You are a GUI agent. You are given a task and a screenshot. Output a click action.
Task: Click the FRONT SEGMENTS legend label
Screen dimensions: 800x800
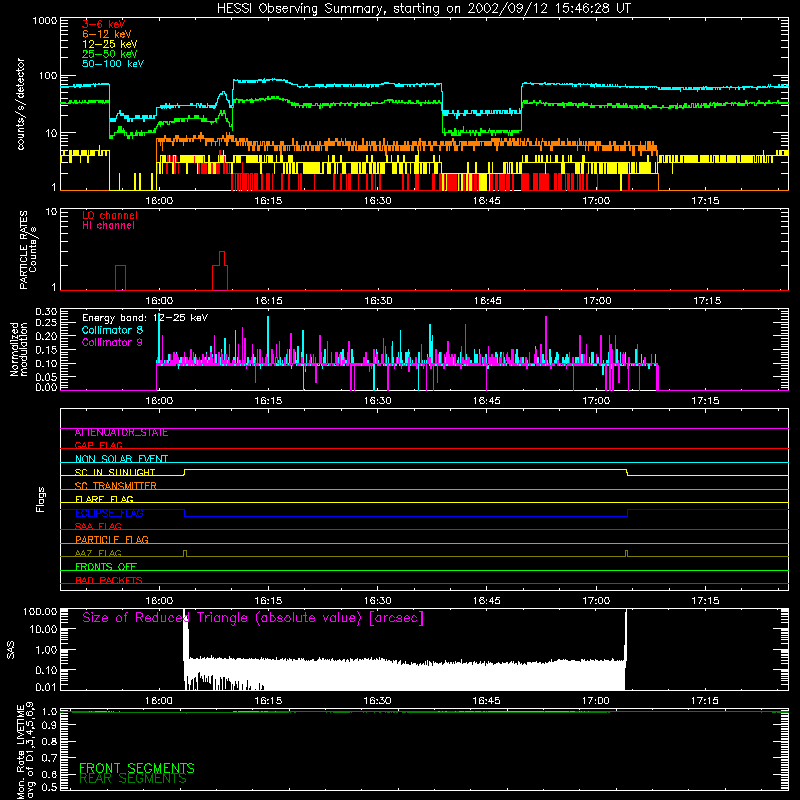pos(137,768)
